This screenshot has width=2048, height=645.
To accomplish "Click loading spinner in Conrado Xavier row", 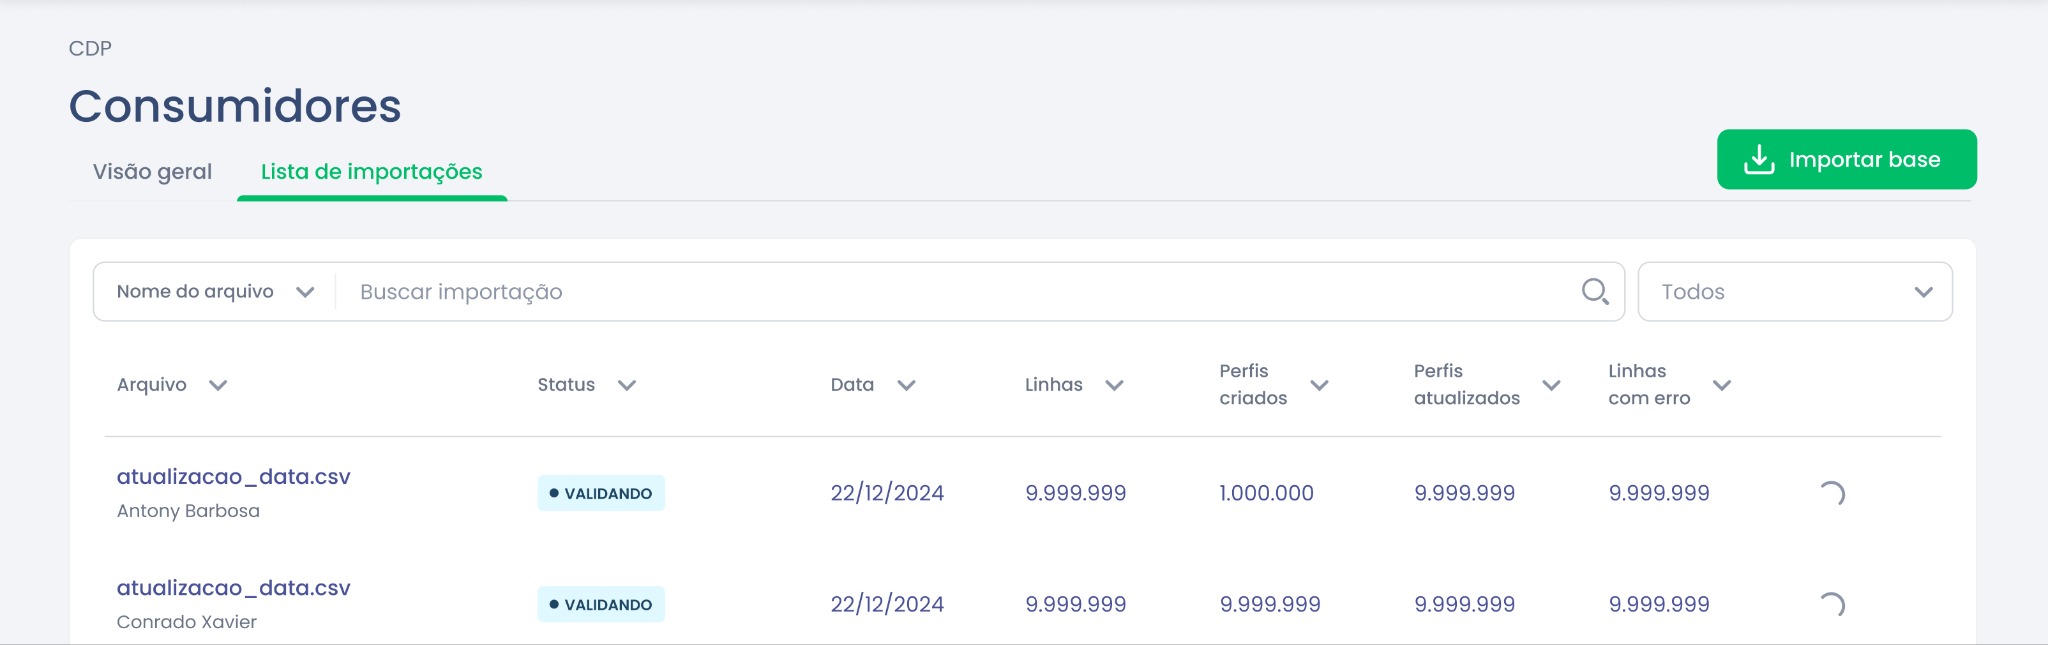I will [x=1832, y=604].
